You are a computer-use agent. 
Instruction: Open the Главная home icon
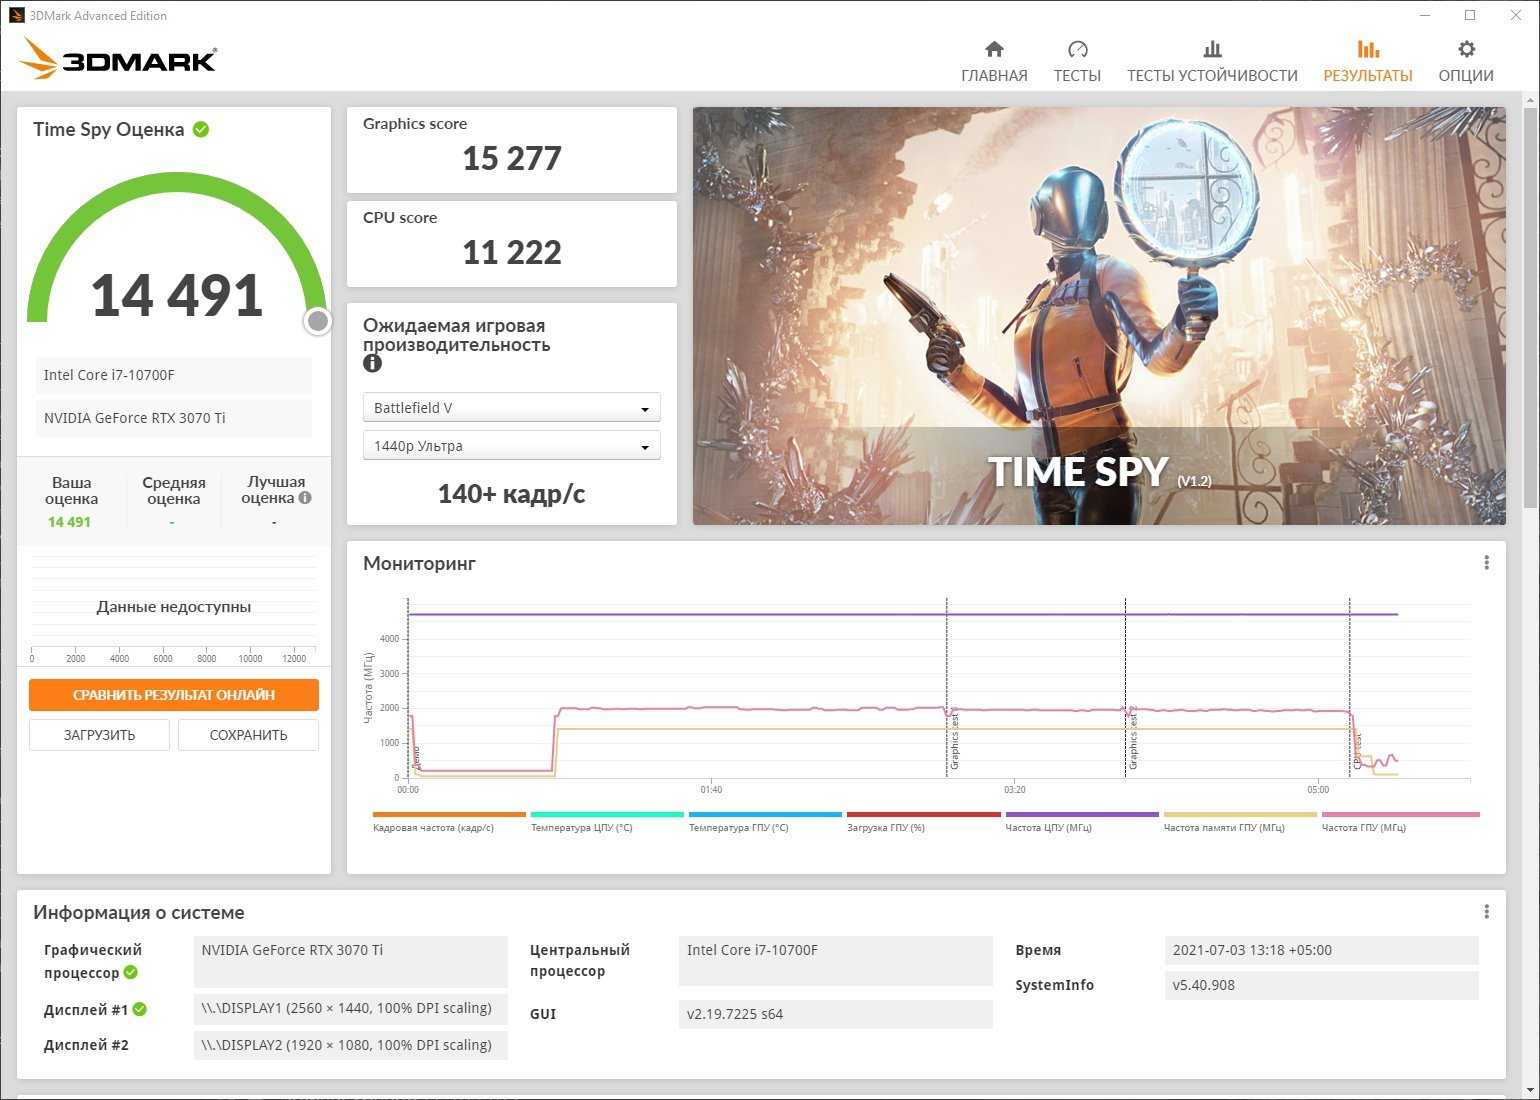pyautogui.click(x=994, y=50)
